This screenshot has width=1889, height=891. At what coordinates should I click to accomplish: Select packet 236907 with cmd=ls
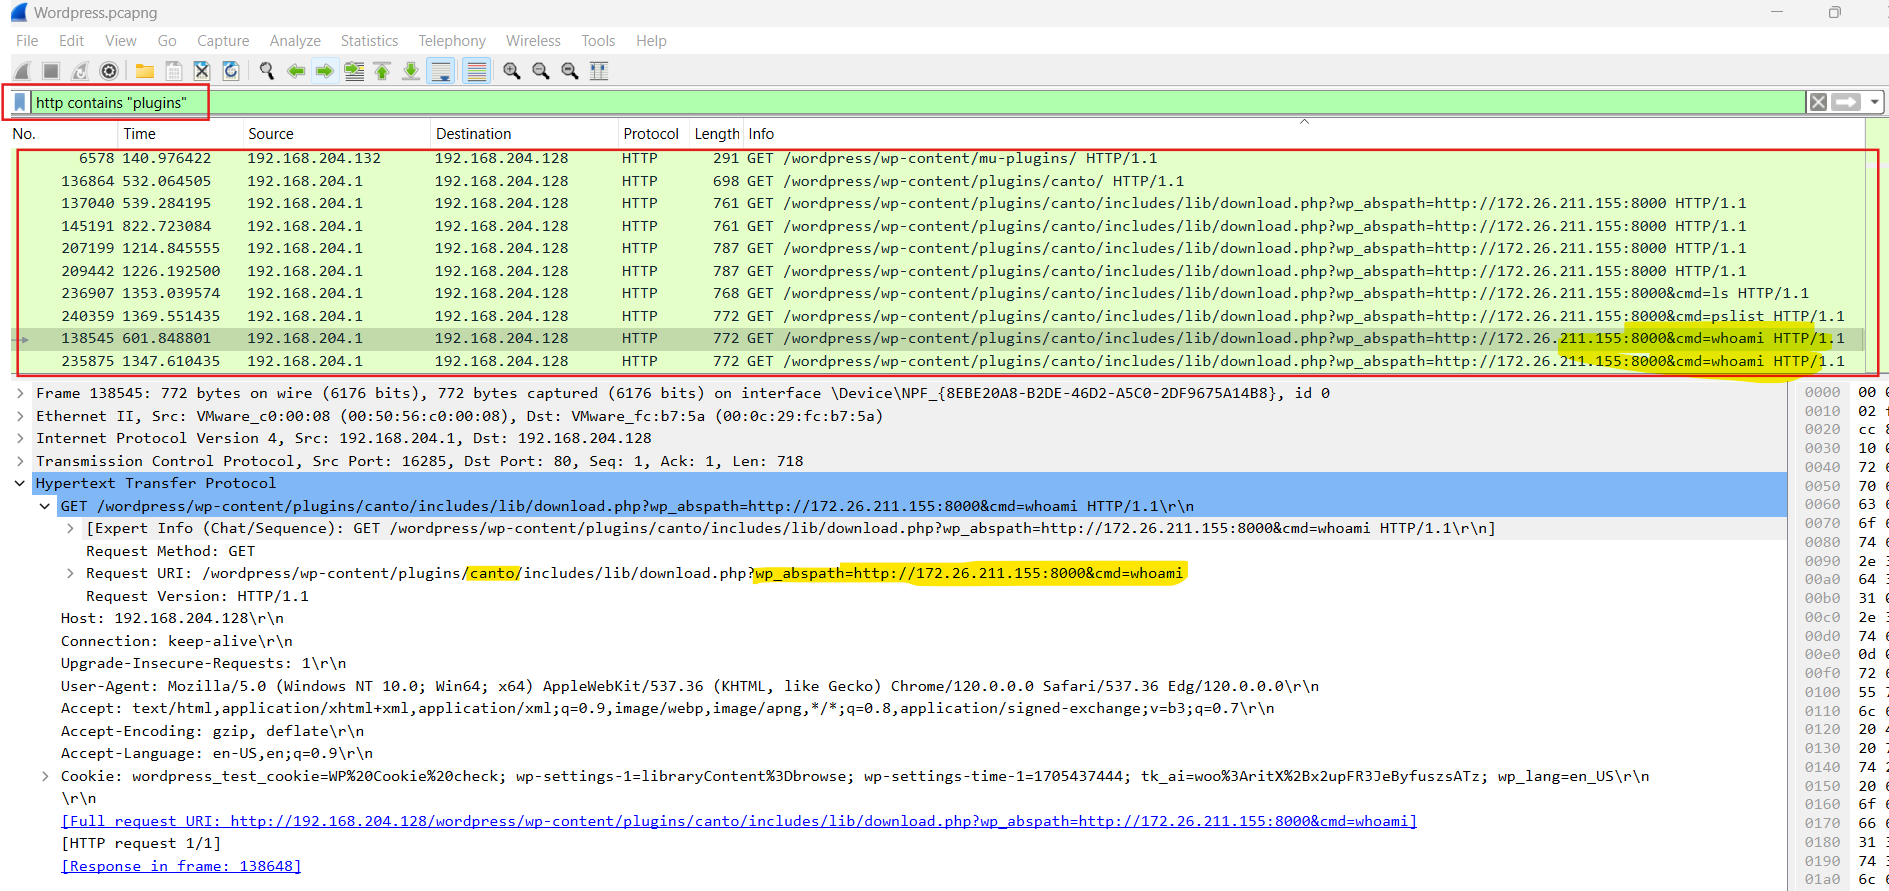(937, 293)
